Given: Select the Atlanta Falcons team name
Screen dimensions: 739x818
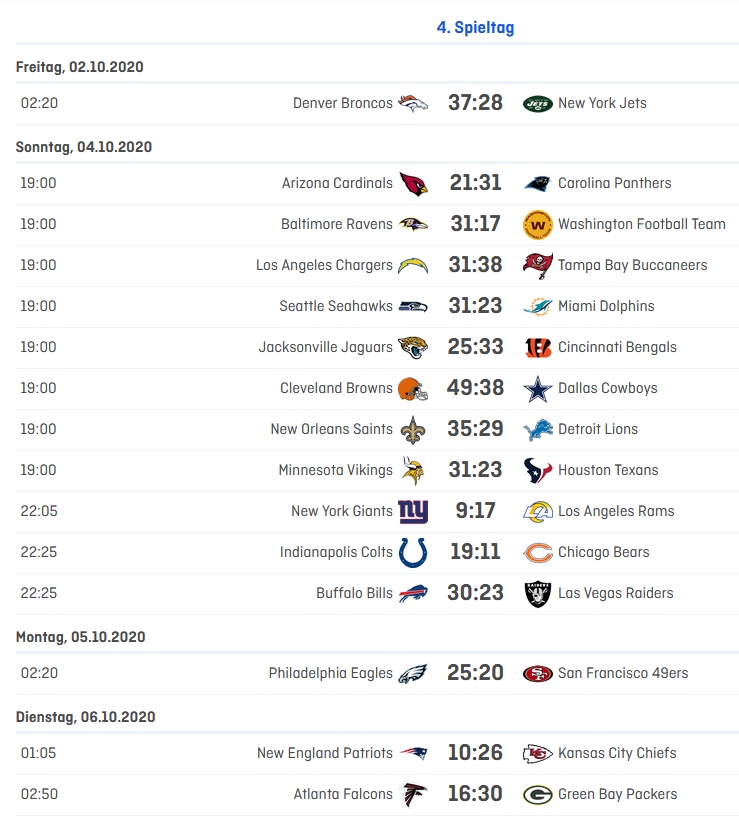Looking at the screenshot, I should (x=343, y=795).
